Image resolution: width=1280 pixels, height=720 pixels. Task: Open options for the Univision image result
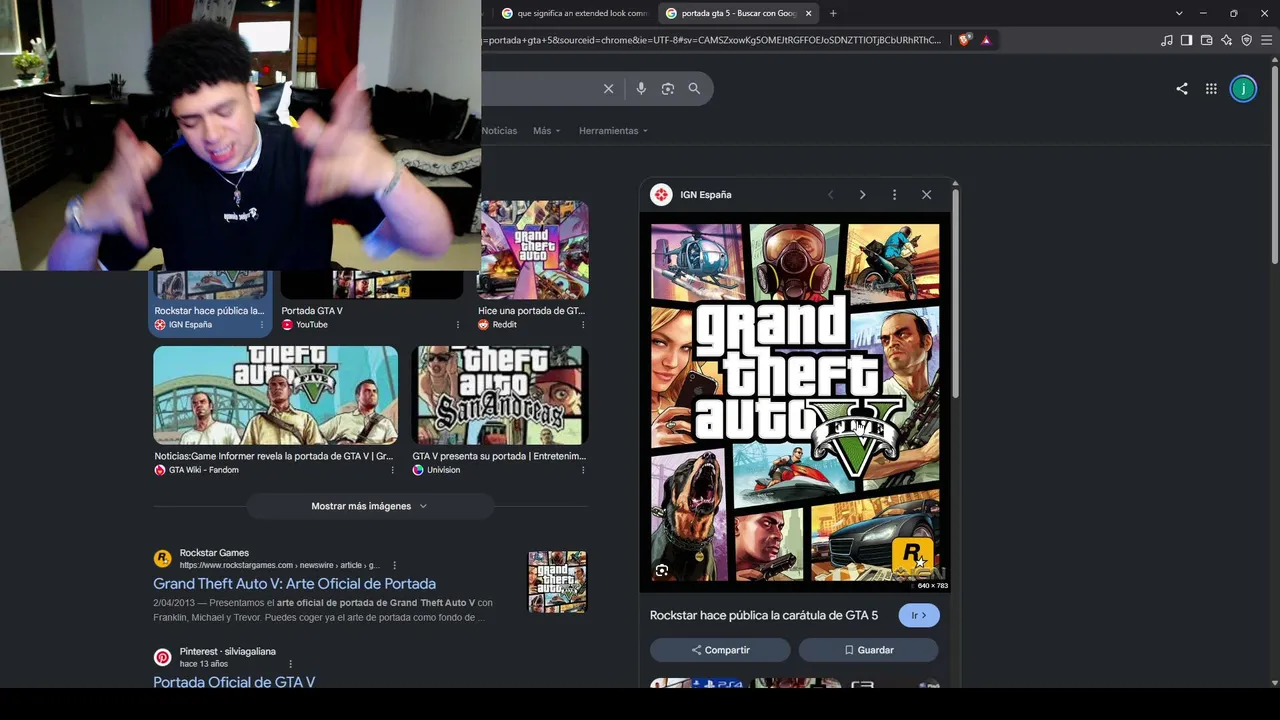(583, 470)
